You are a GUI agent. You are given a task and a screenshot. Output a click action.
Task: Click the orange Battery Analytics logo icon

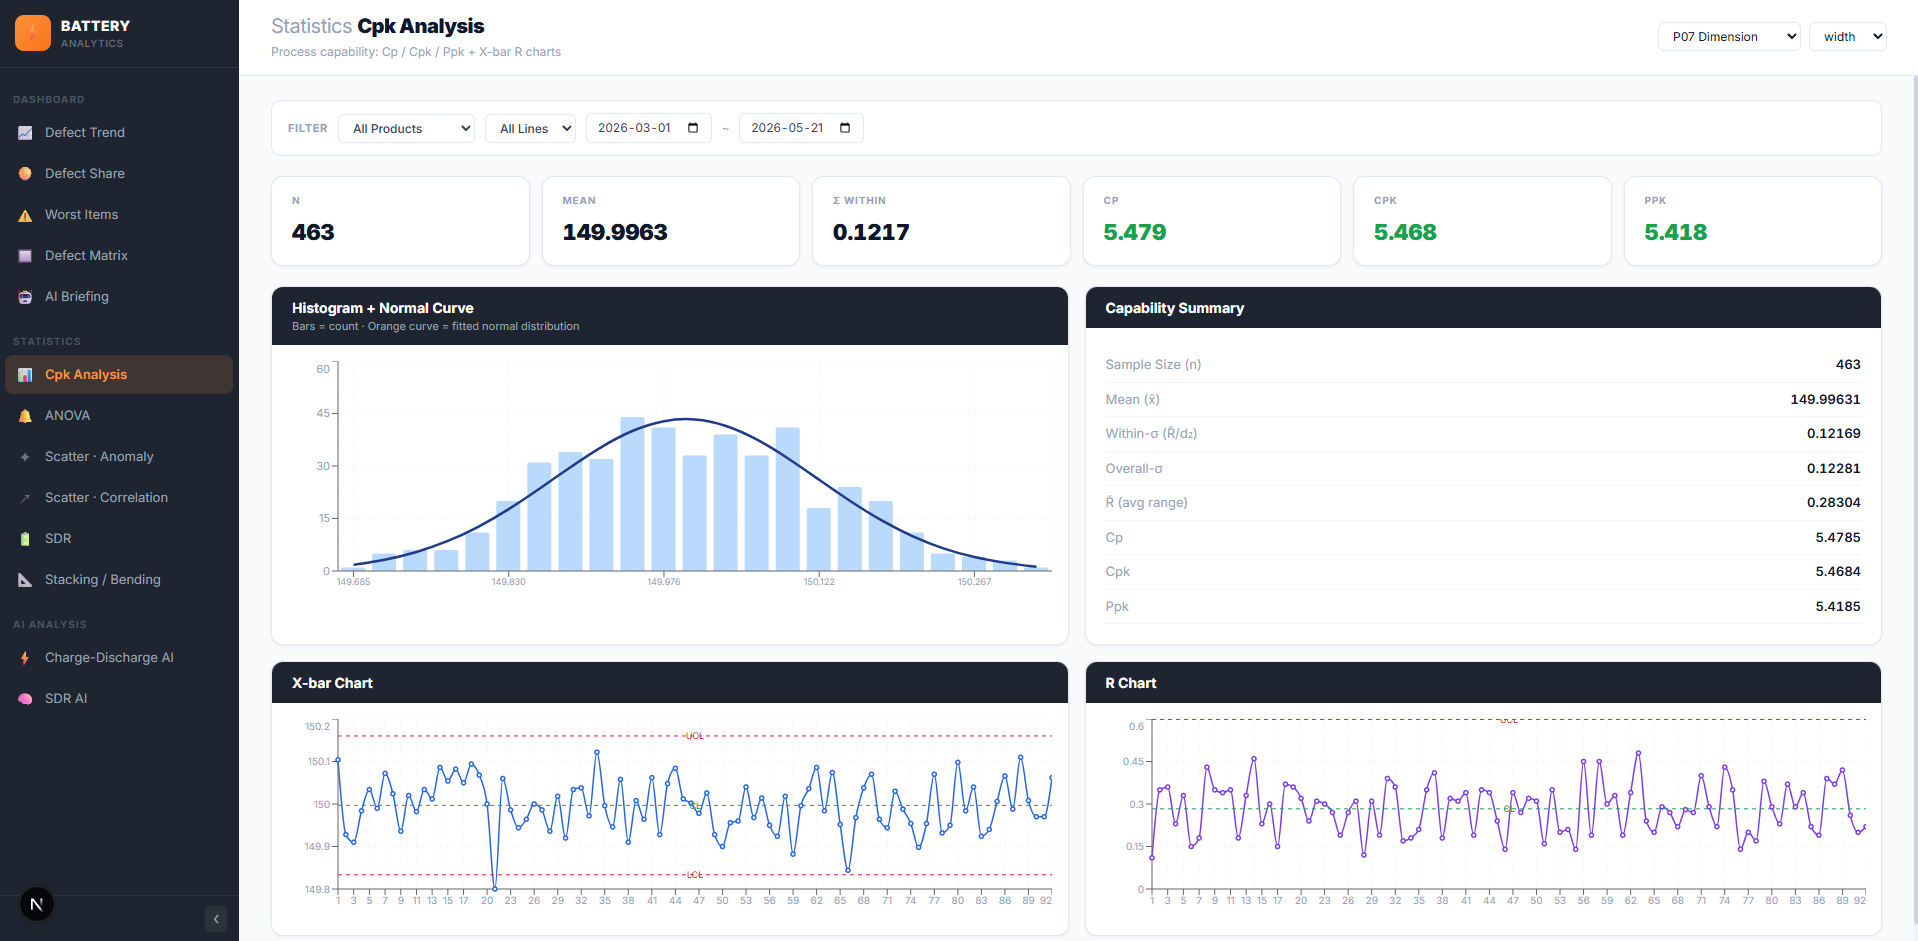tap(33, 33)
